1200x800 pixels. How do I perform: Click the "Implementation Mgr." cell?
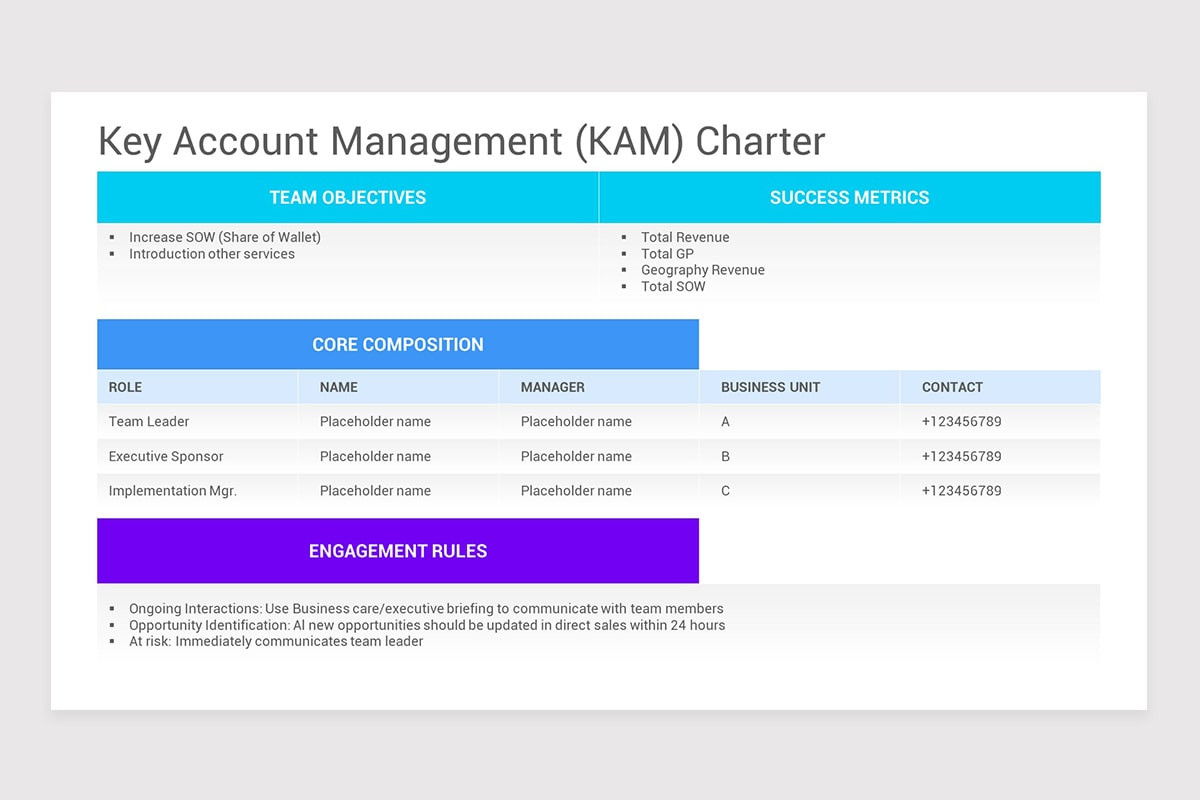[172, 490]
